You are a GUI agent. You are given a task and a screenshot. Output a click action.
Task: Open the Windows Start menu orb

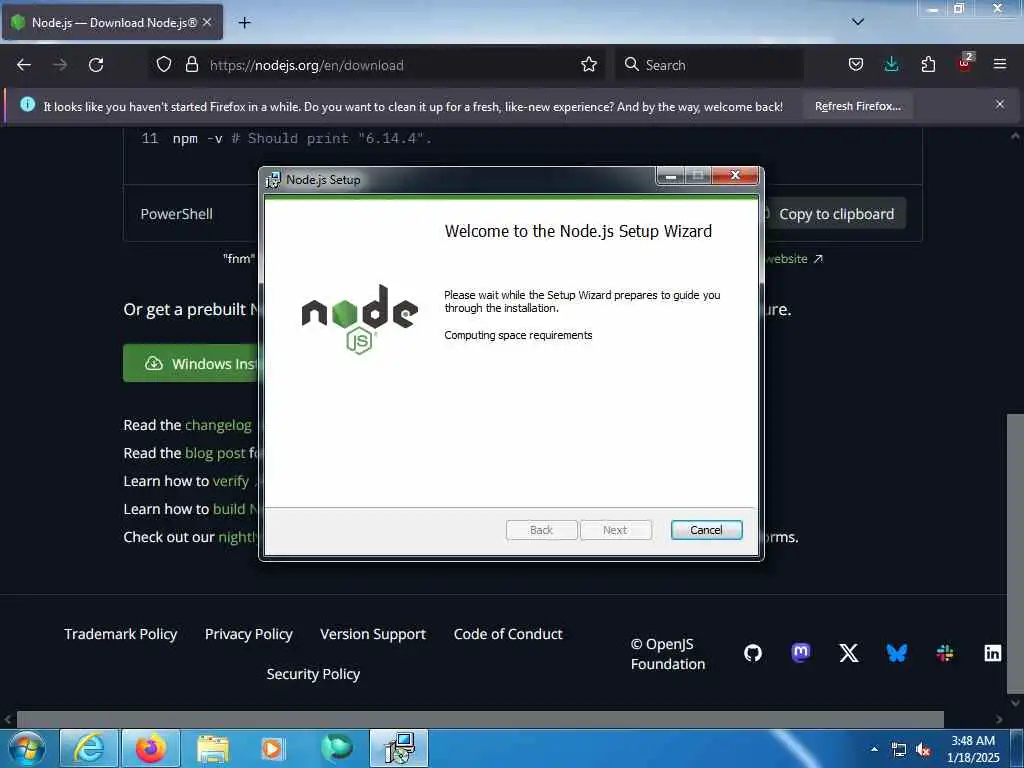coord(27,748)
